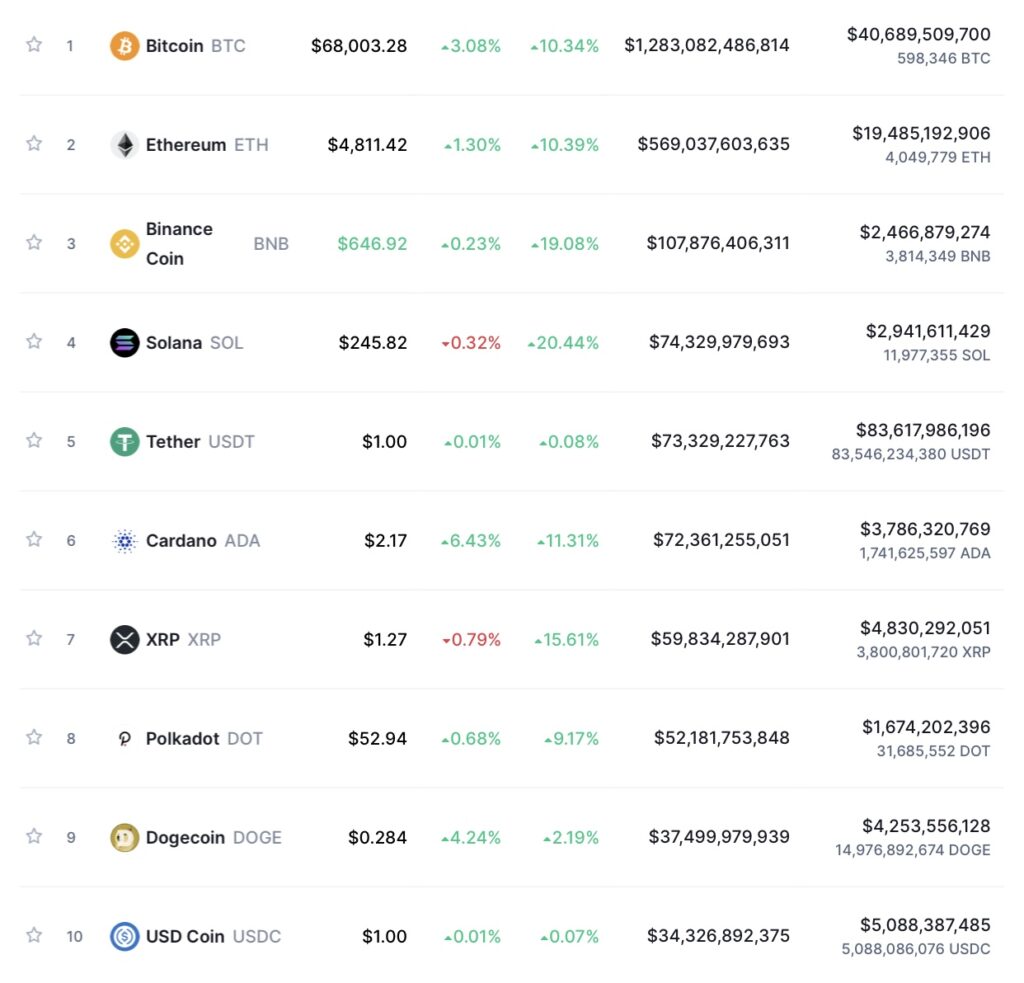Image resolution: width=1024 pixels, height=983 pixels.
Task: Click the Binance Coin logo icon
Action: pyautogui.click(x=124, y=244)
